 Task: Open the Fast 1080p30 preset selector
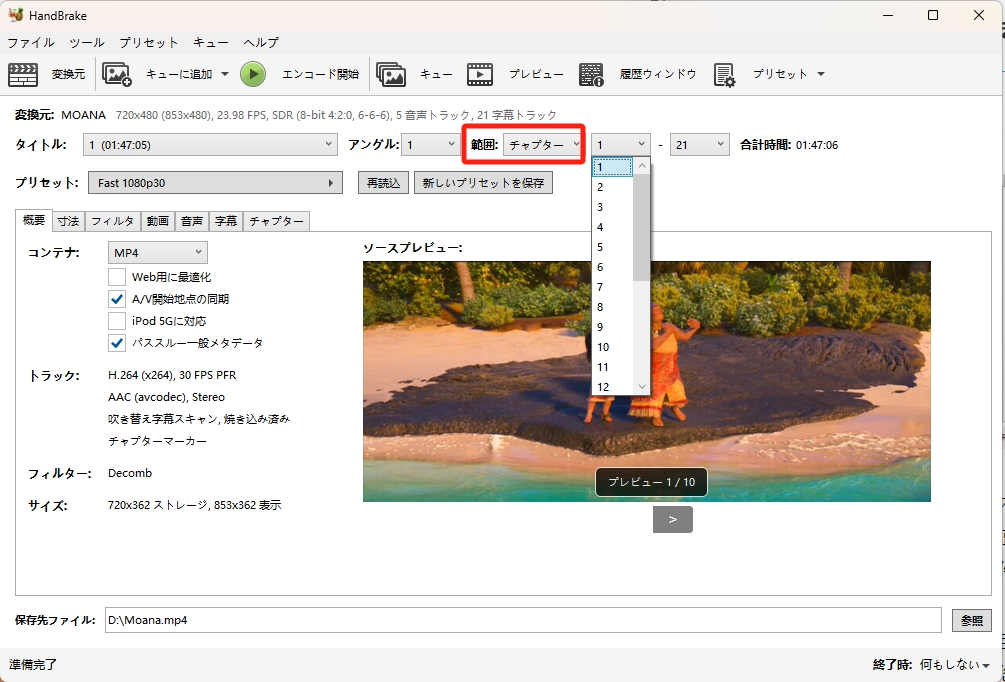pos(215,183)
